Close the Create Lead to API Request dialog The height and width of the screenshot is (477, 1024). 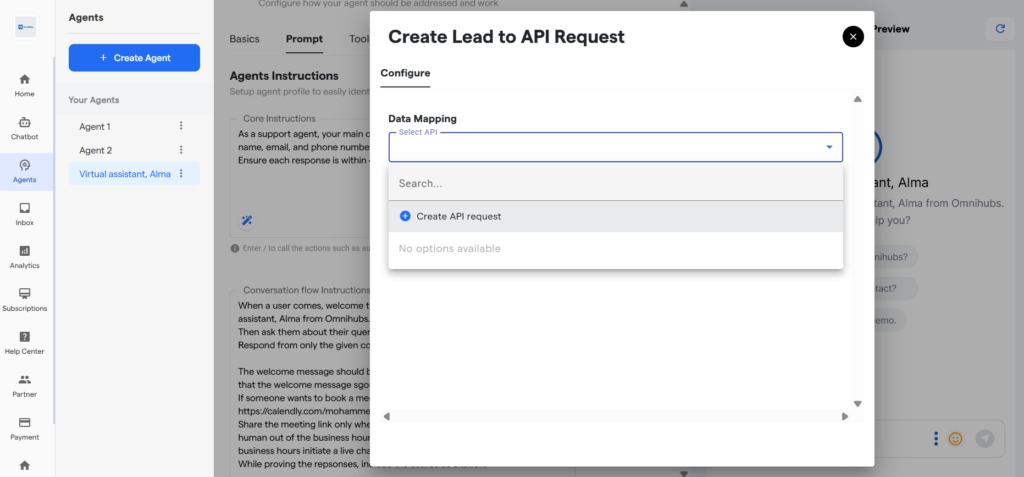(852, 37)
